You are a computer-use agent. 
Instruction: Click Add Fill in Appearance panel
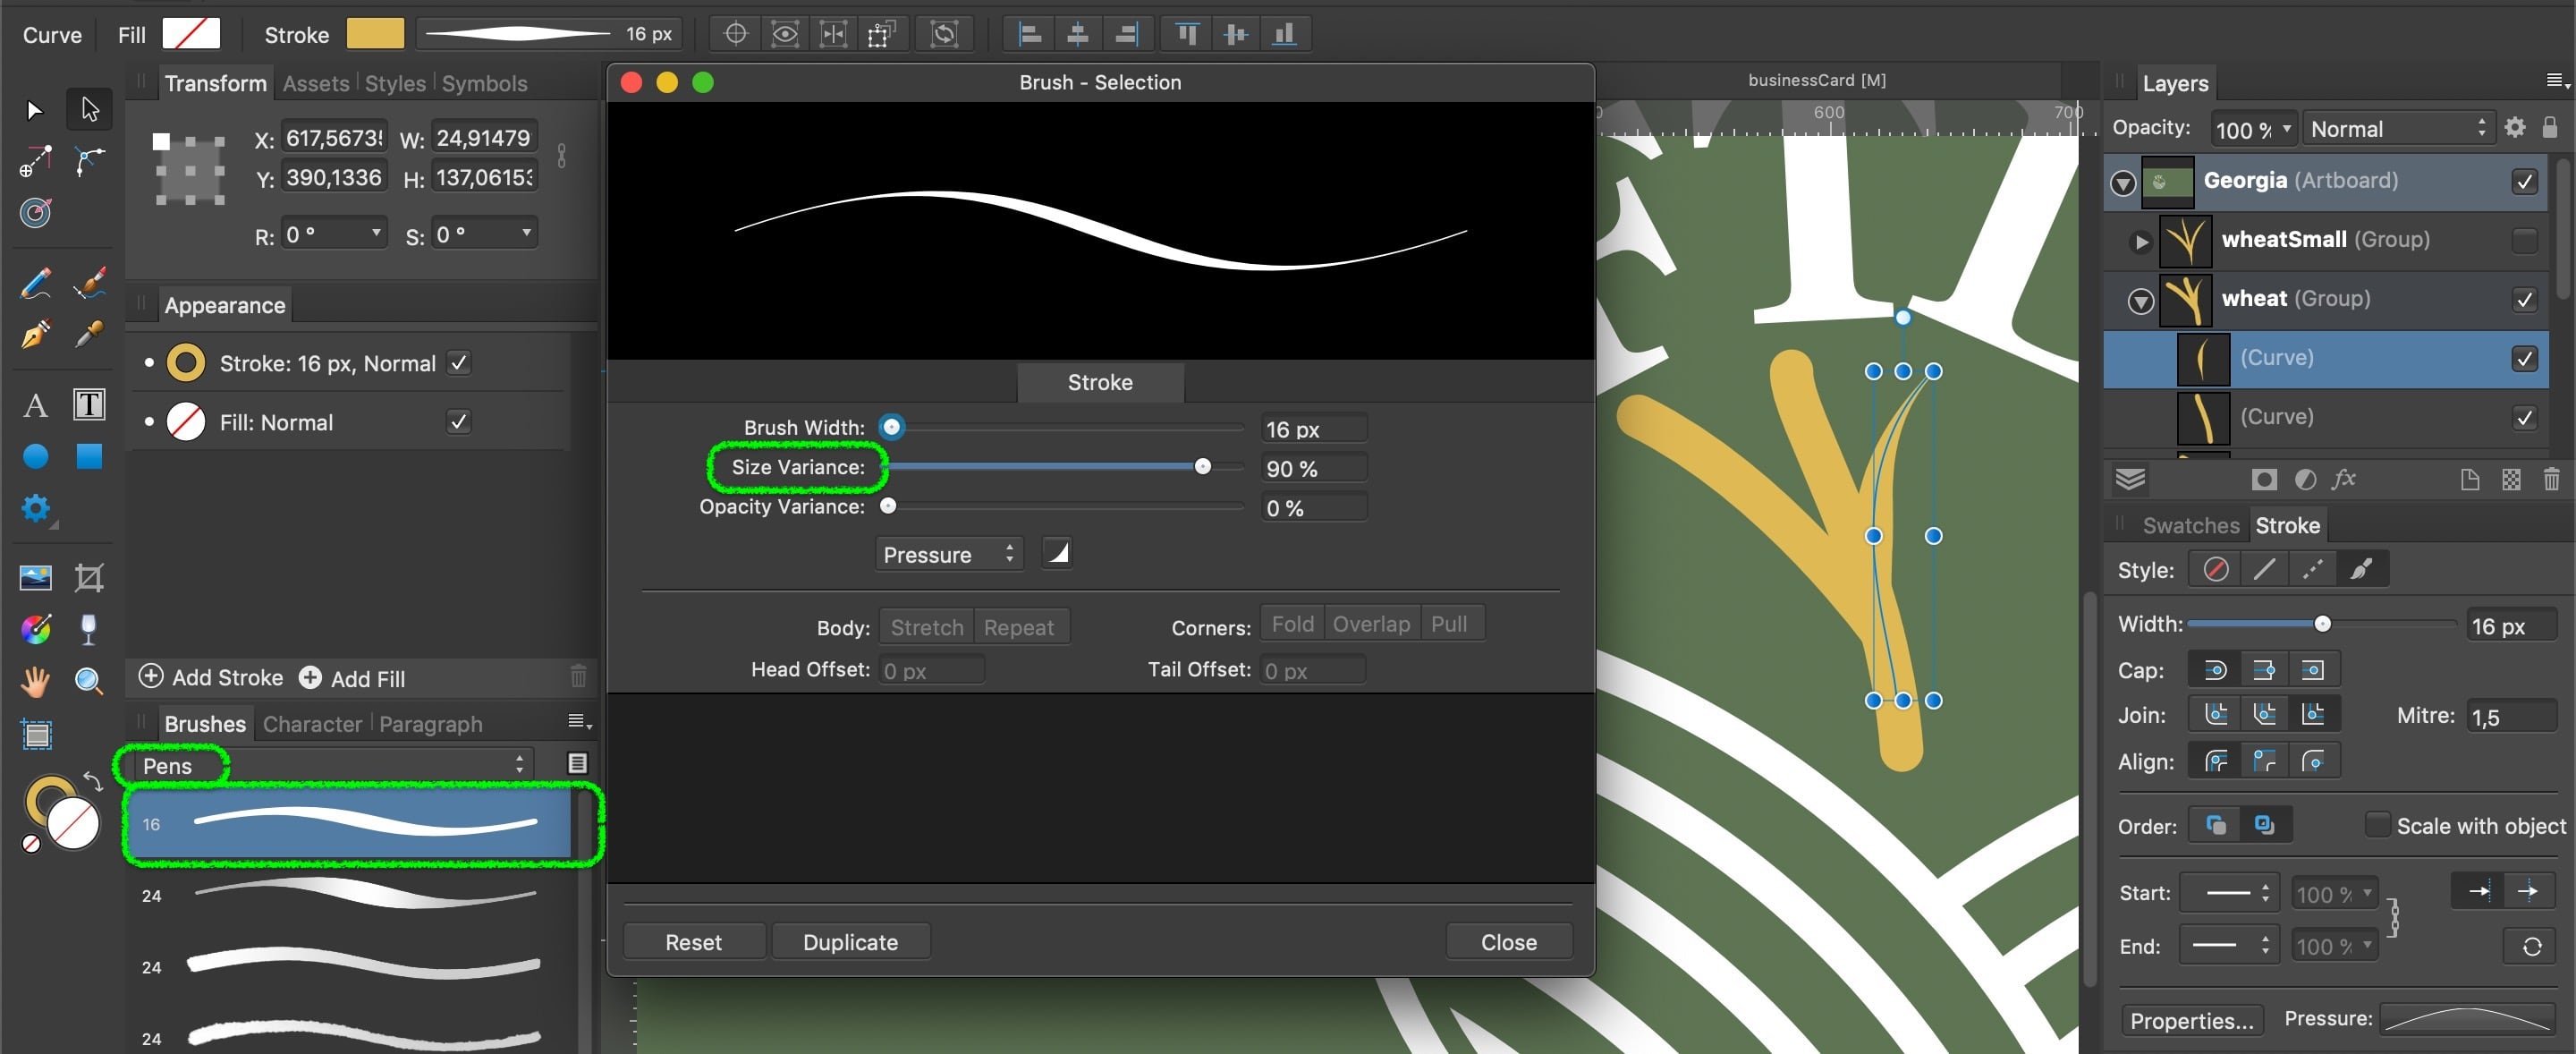(353, 677)
